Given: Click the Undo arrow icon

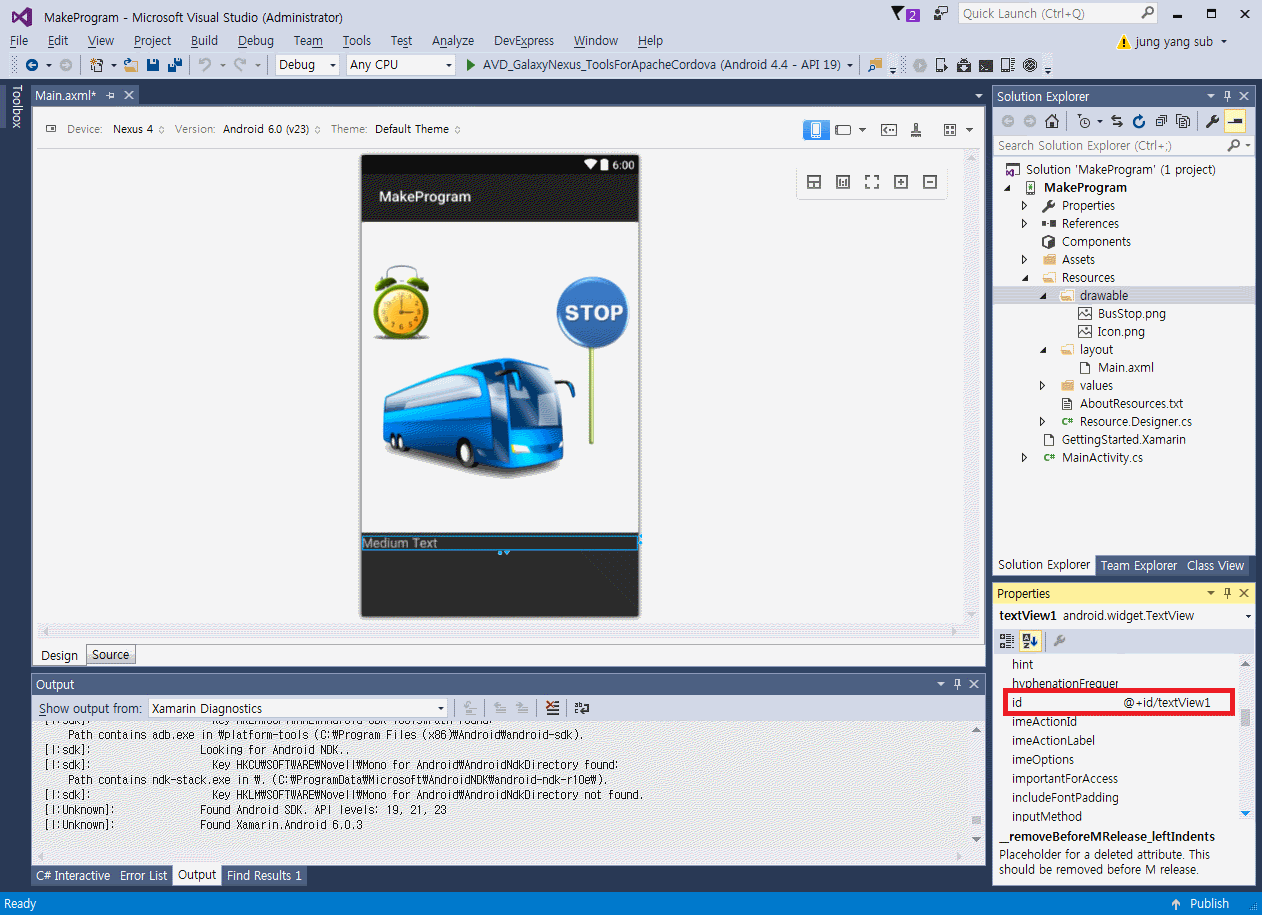Looking at the screenshot, I should pyautogui.click(x=205, y=65).
